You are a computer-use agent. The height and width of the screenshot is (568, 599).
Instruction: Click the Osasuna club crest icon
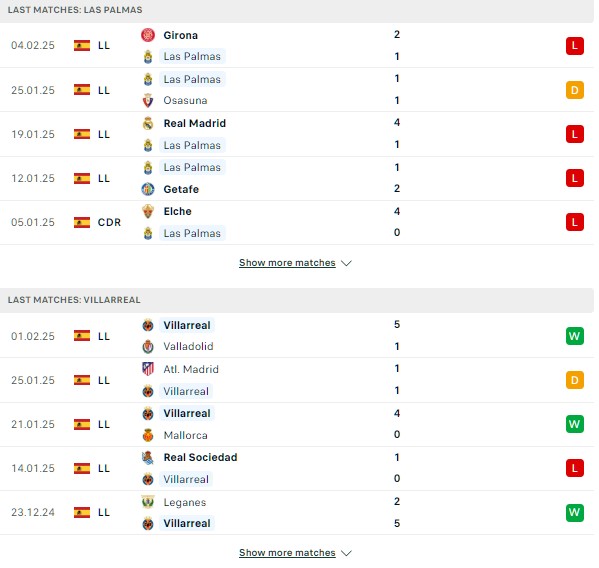point(148,100)
